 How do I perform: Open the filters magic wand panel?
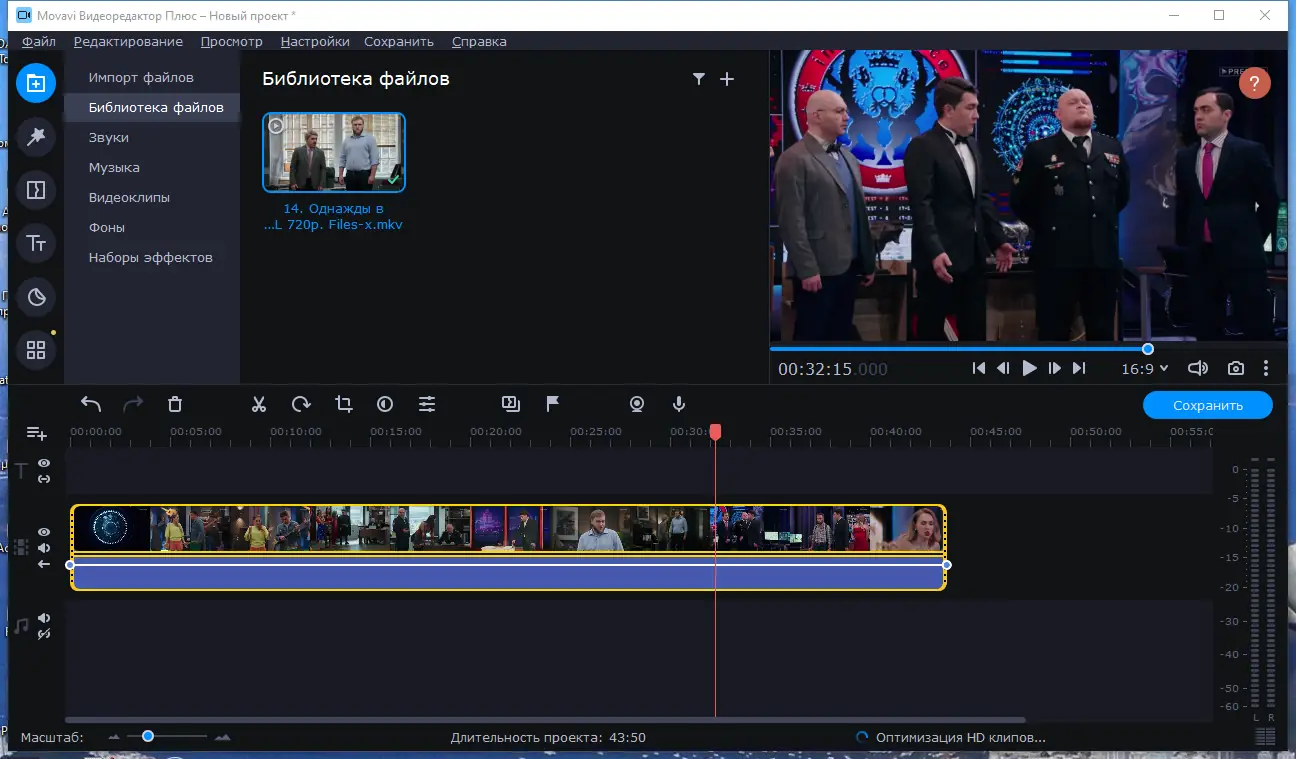coord(36,137)
